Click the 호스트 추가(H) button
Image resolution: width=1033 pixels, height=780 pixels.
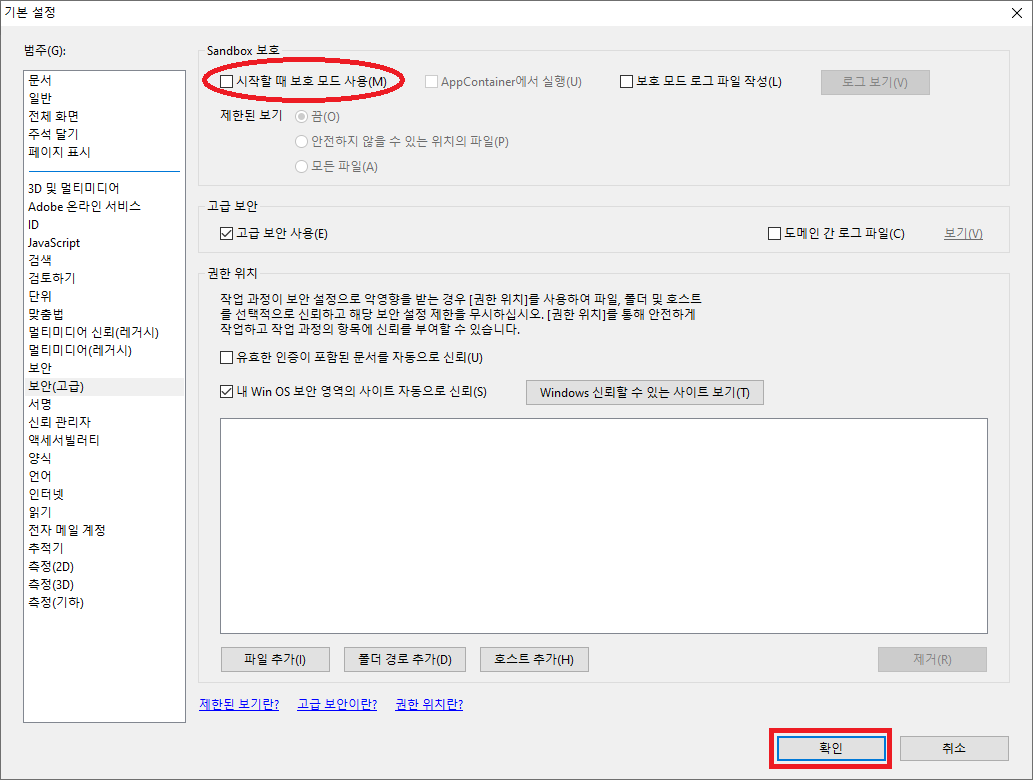point(534,659)
